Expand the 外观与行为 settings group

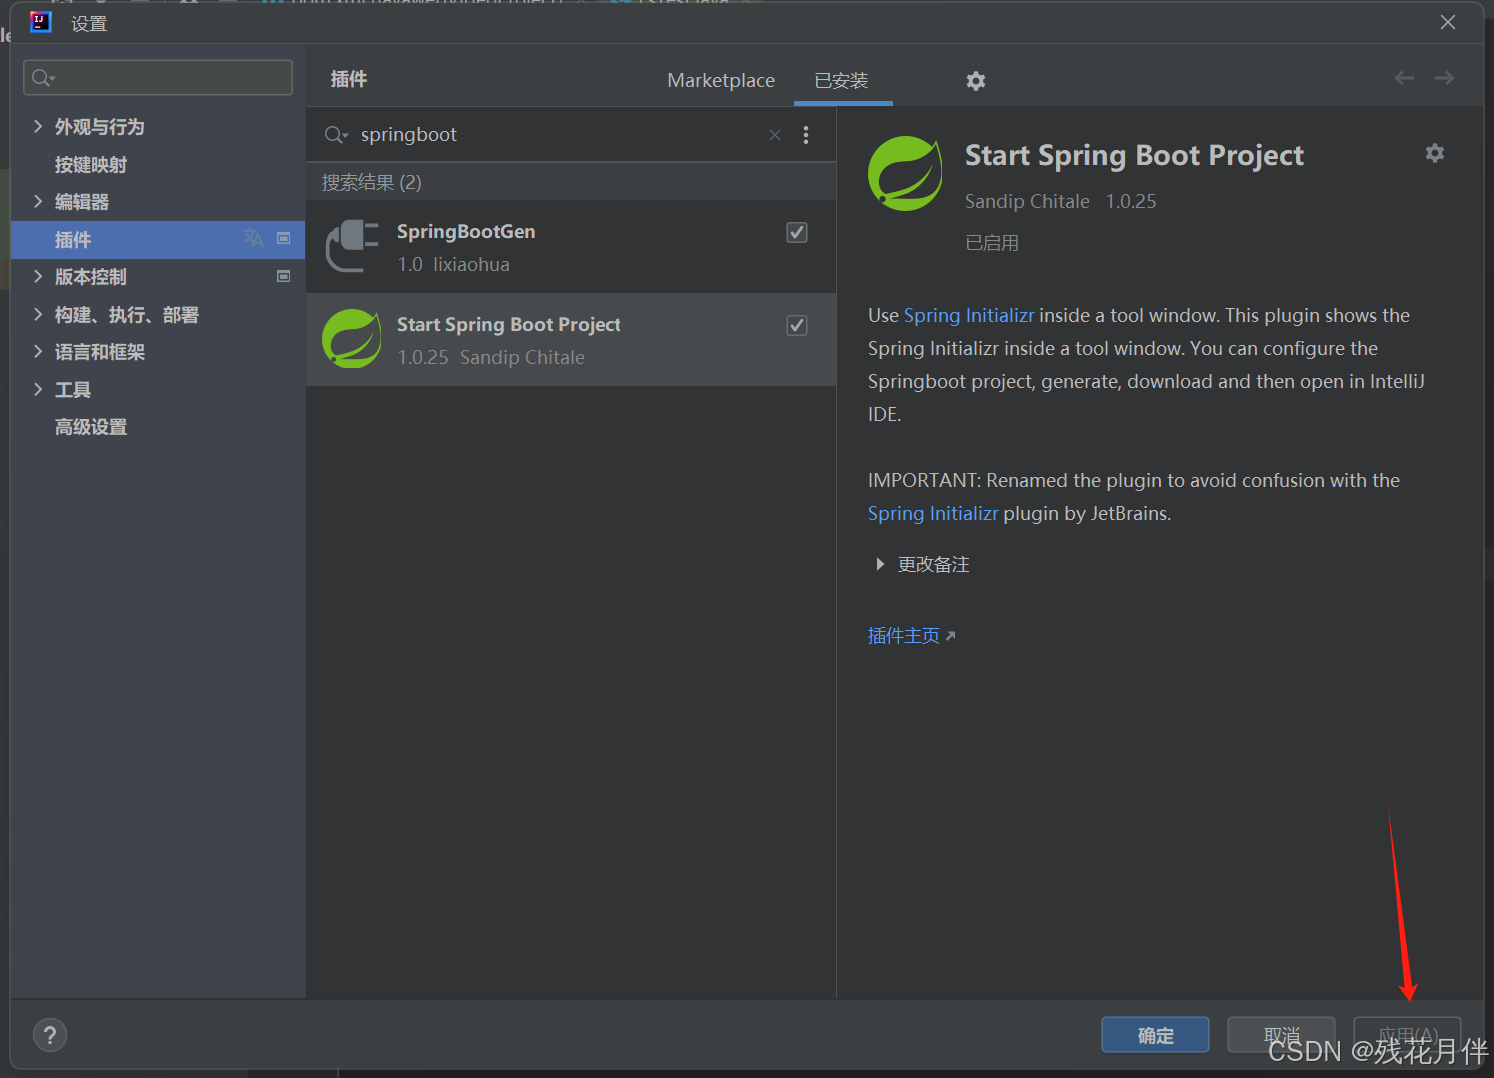click(x=38, y=126)
